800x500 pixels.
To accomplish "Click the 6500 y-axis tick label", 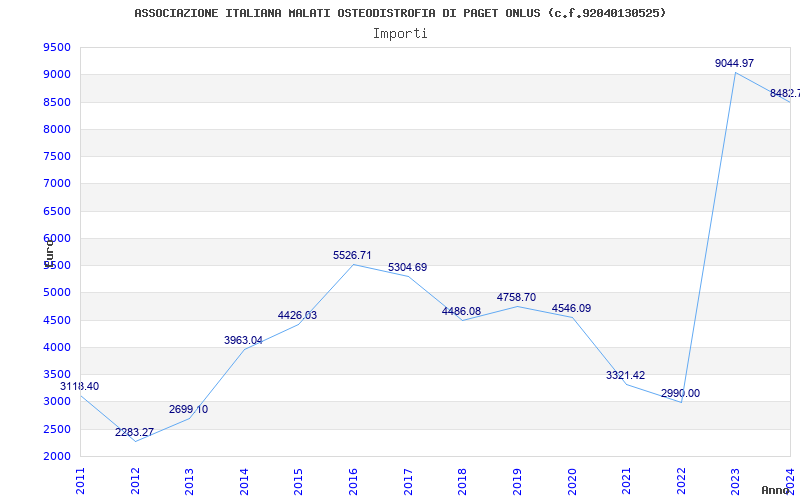I will [57, 211].
